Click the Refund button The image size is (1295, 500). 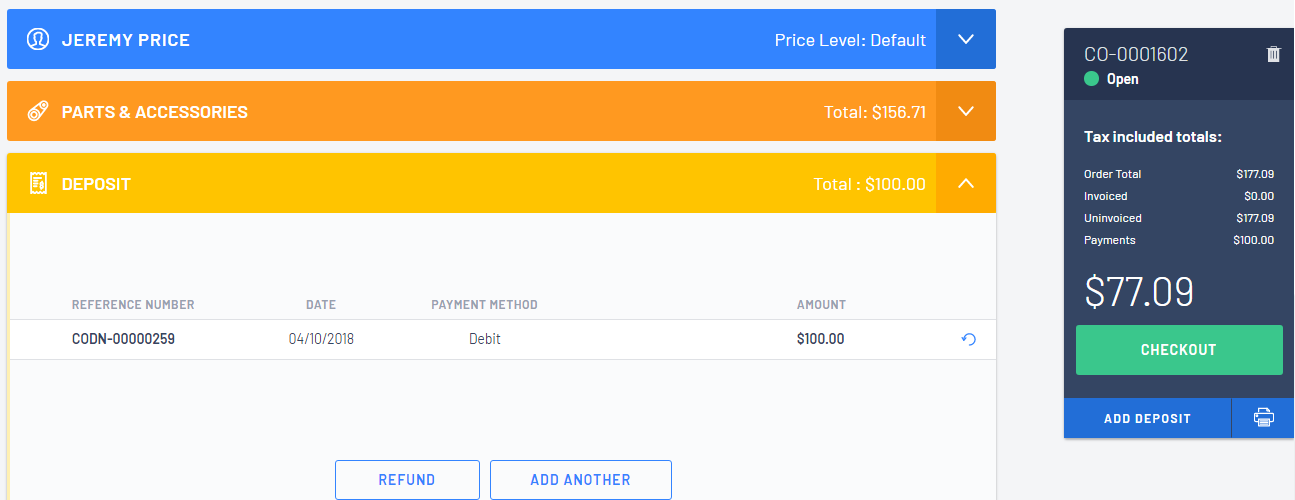point(407,480)
